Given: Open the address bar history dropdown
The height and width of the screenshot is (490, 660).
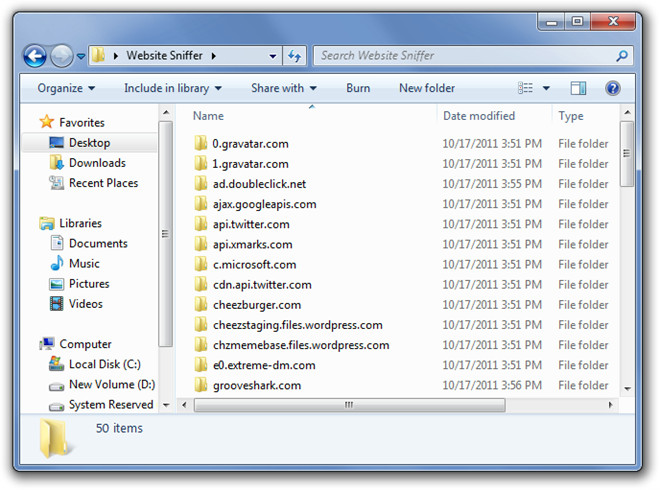Looking at the screenshot, I should tap(273, 56).
